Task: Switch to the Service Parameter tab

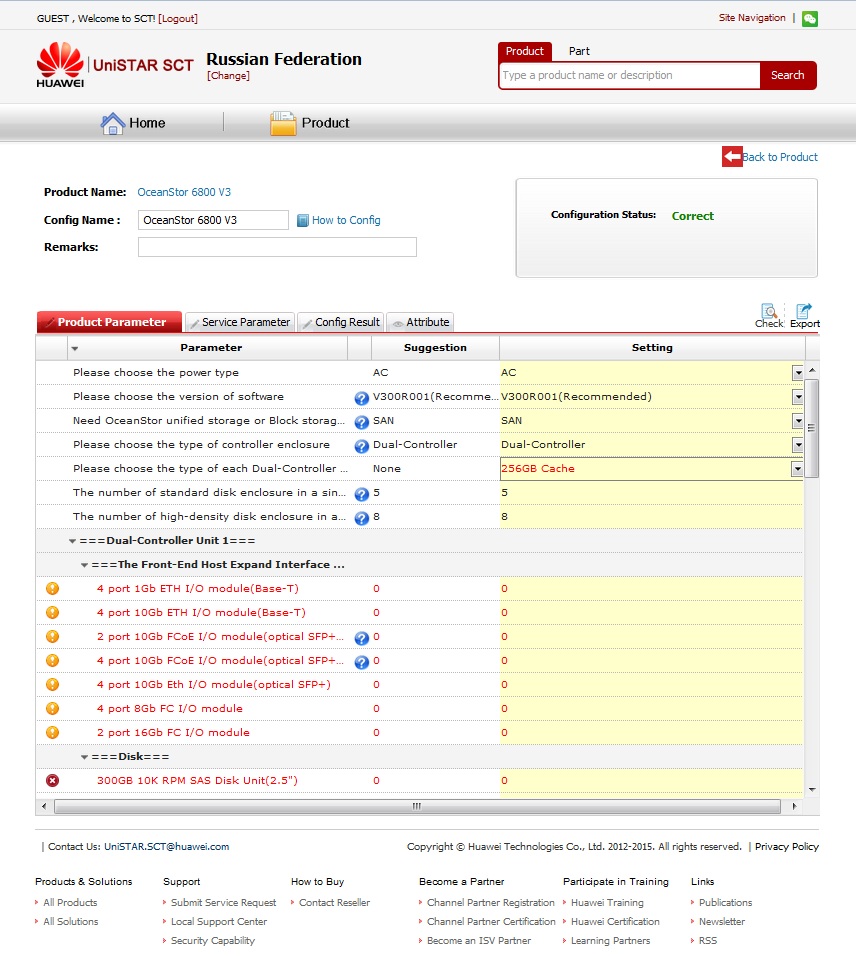Action: (x=240, y=322)
